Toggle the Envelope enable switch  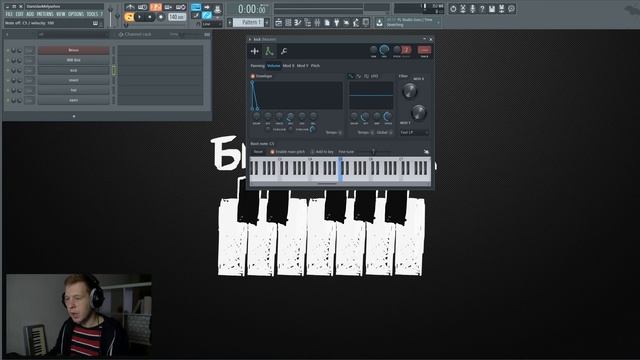[253, 76]
